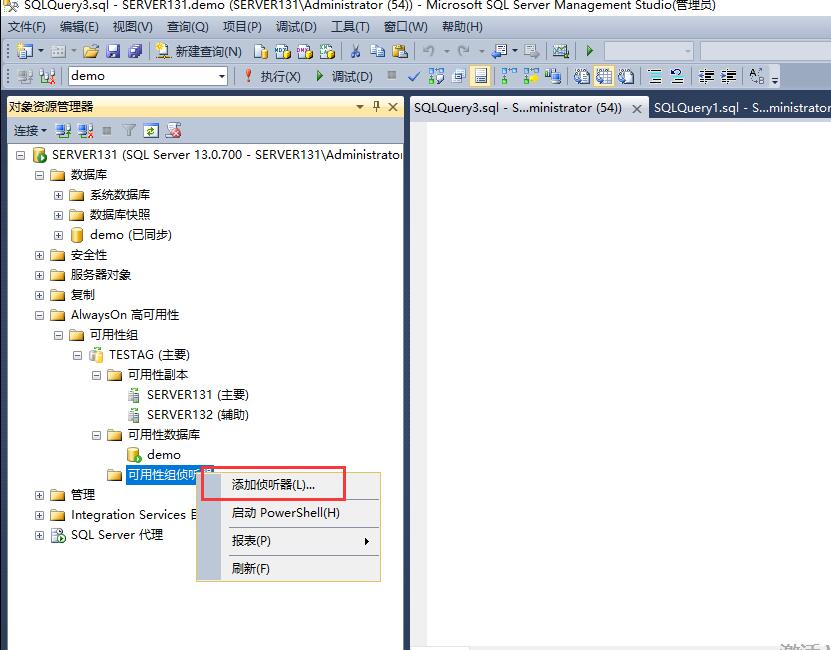Viewport: 831px width, 650px height.
Task: Toggle Include Actual Execution Plan
Action: point(509,76)
